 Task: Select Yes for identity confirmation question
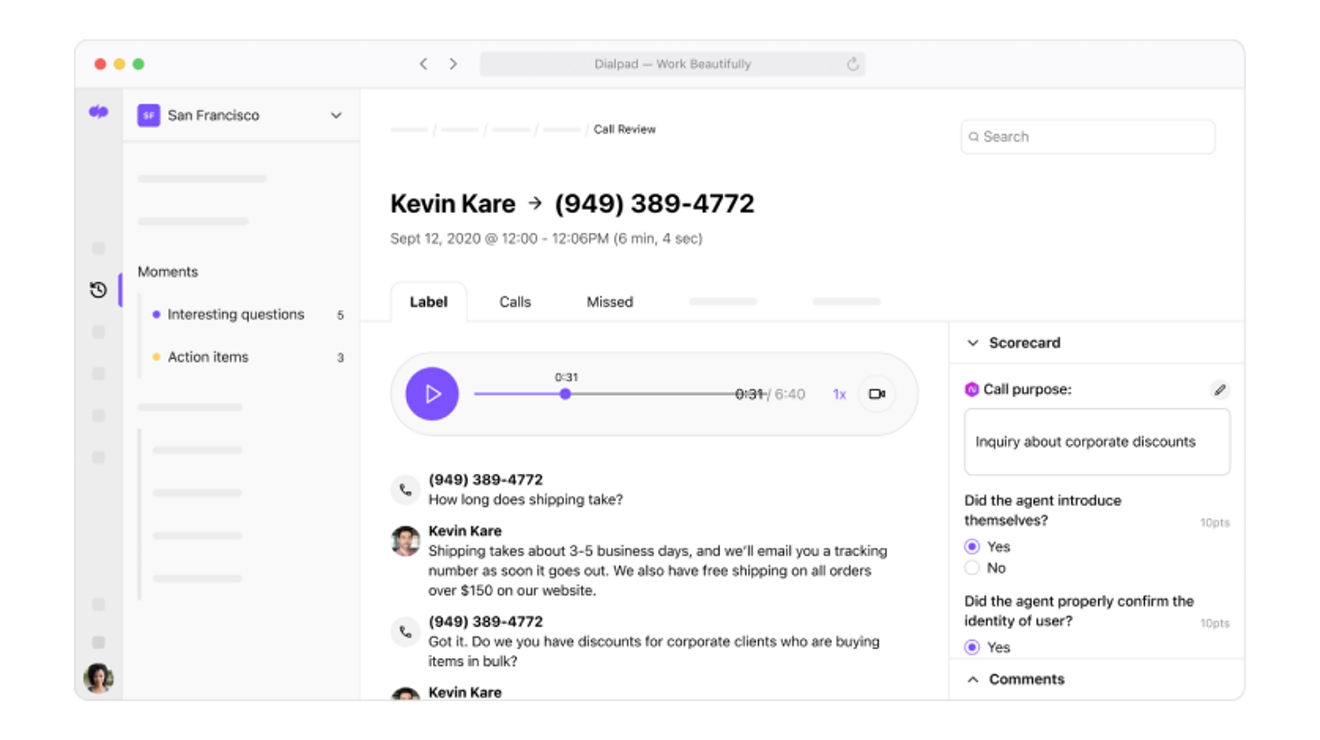coord(971,647)
